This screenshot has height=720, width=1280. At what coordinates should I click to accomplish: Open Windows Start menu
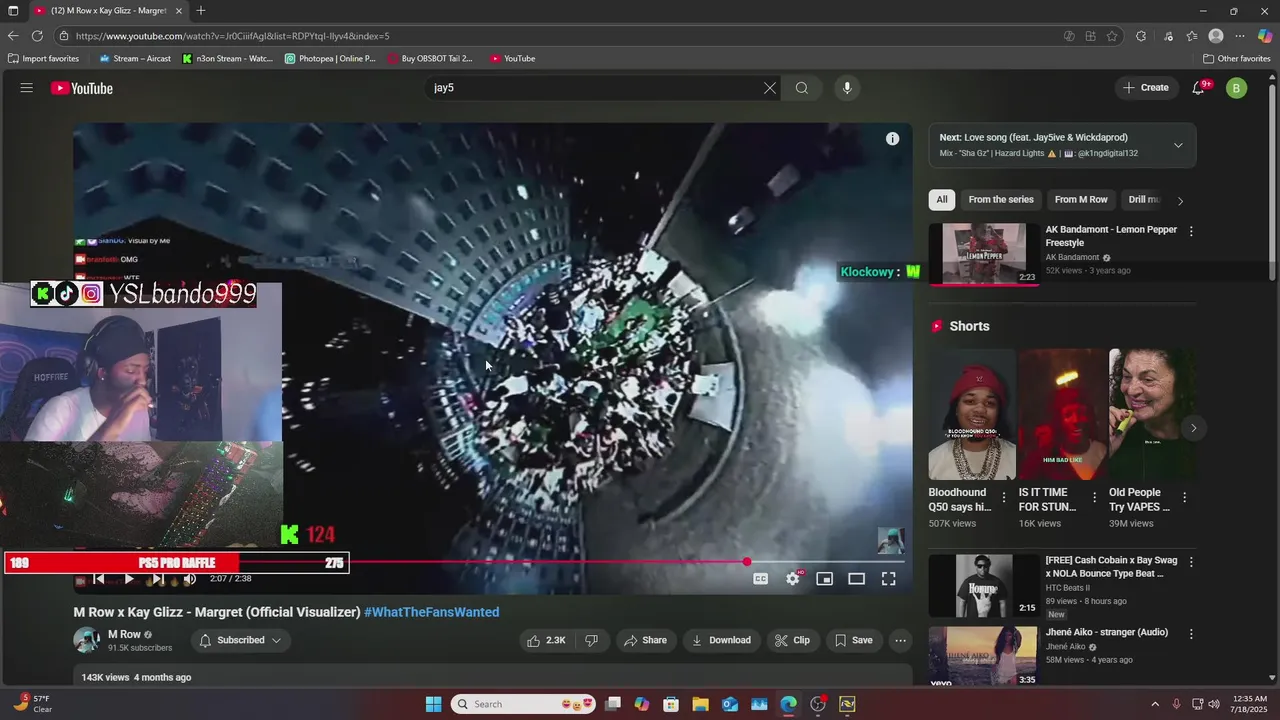coord(433,704)
